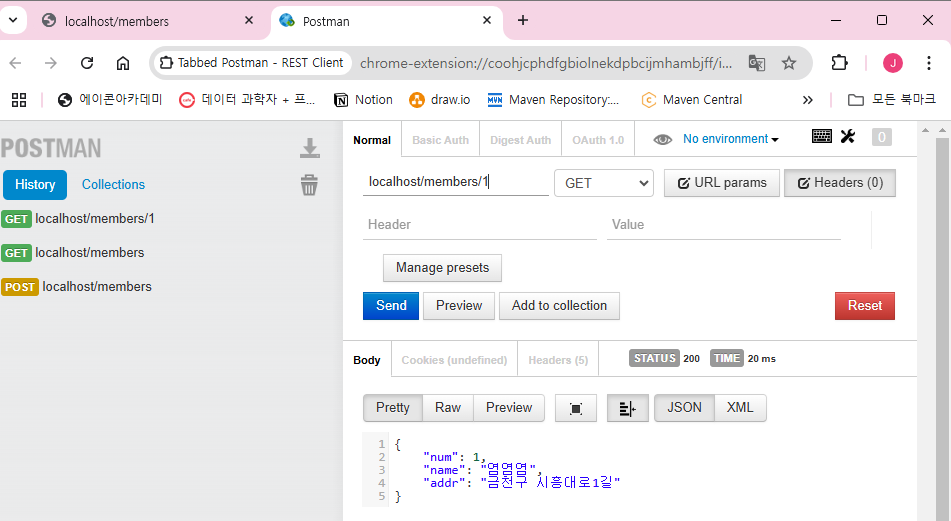Open the 모든 북마크 folder
Viewport: 951px width, 521px height.
(x=892, y=99)
